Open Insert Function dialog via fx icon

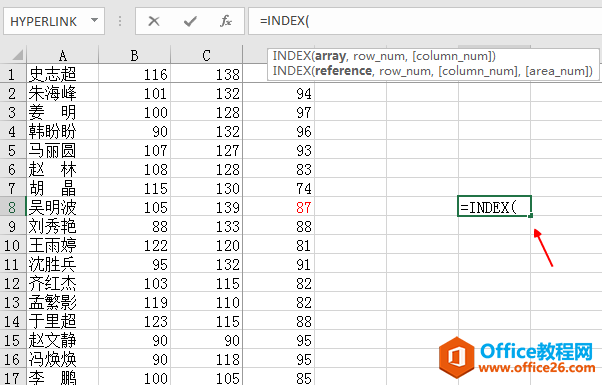[x=226, y=21]
